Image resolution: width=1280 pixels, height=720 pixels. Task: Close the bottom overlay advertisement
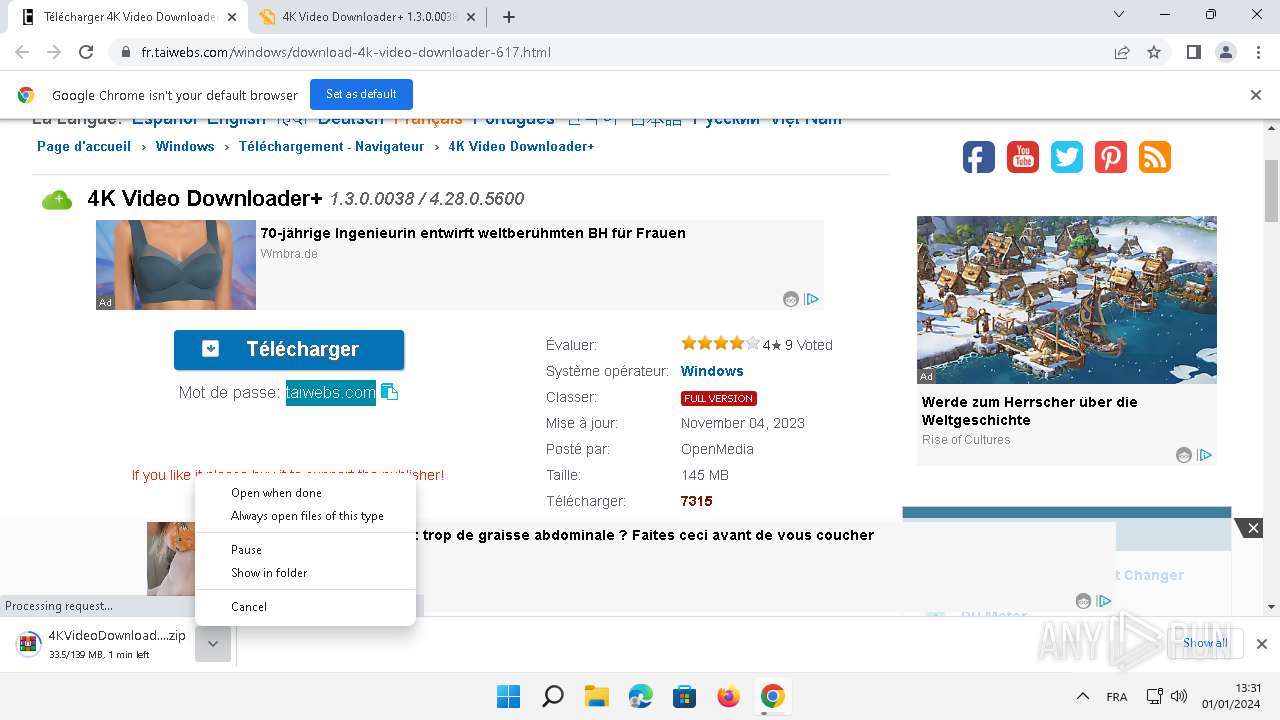click(1253, 528)
